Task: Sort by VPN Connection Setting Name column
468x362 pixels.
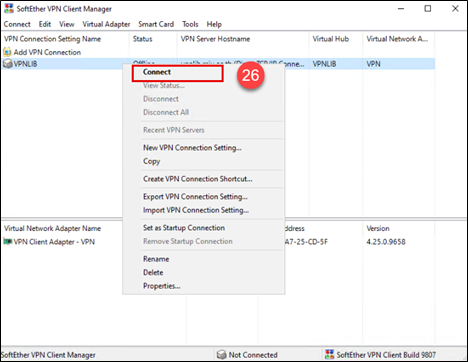Action: point(65,39)
